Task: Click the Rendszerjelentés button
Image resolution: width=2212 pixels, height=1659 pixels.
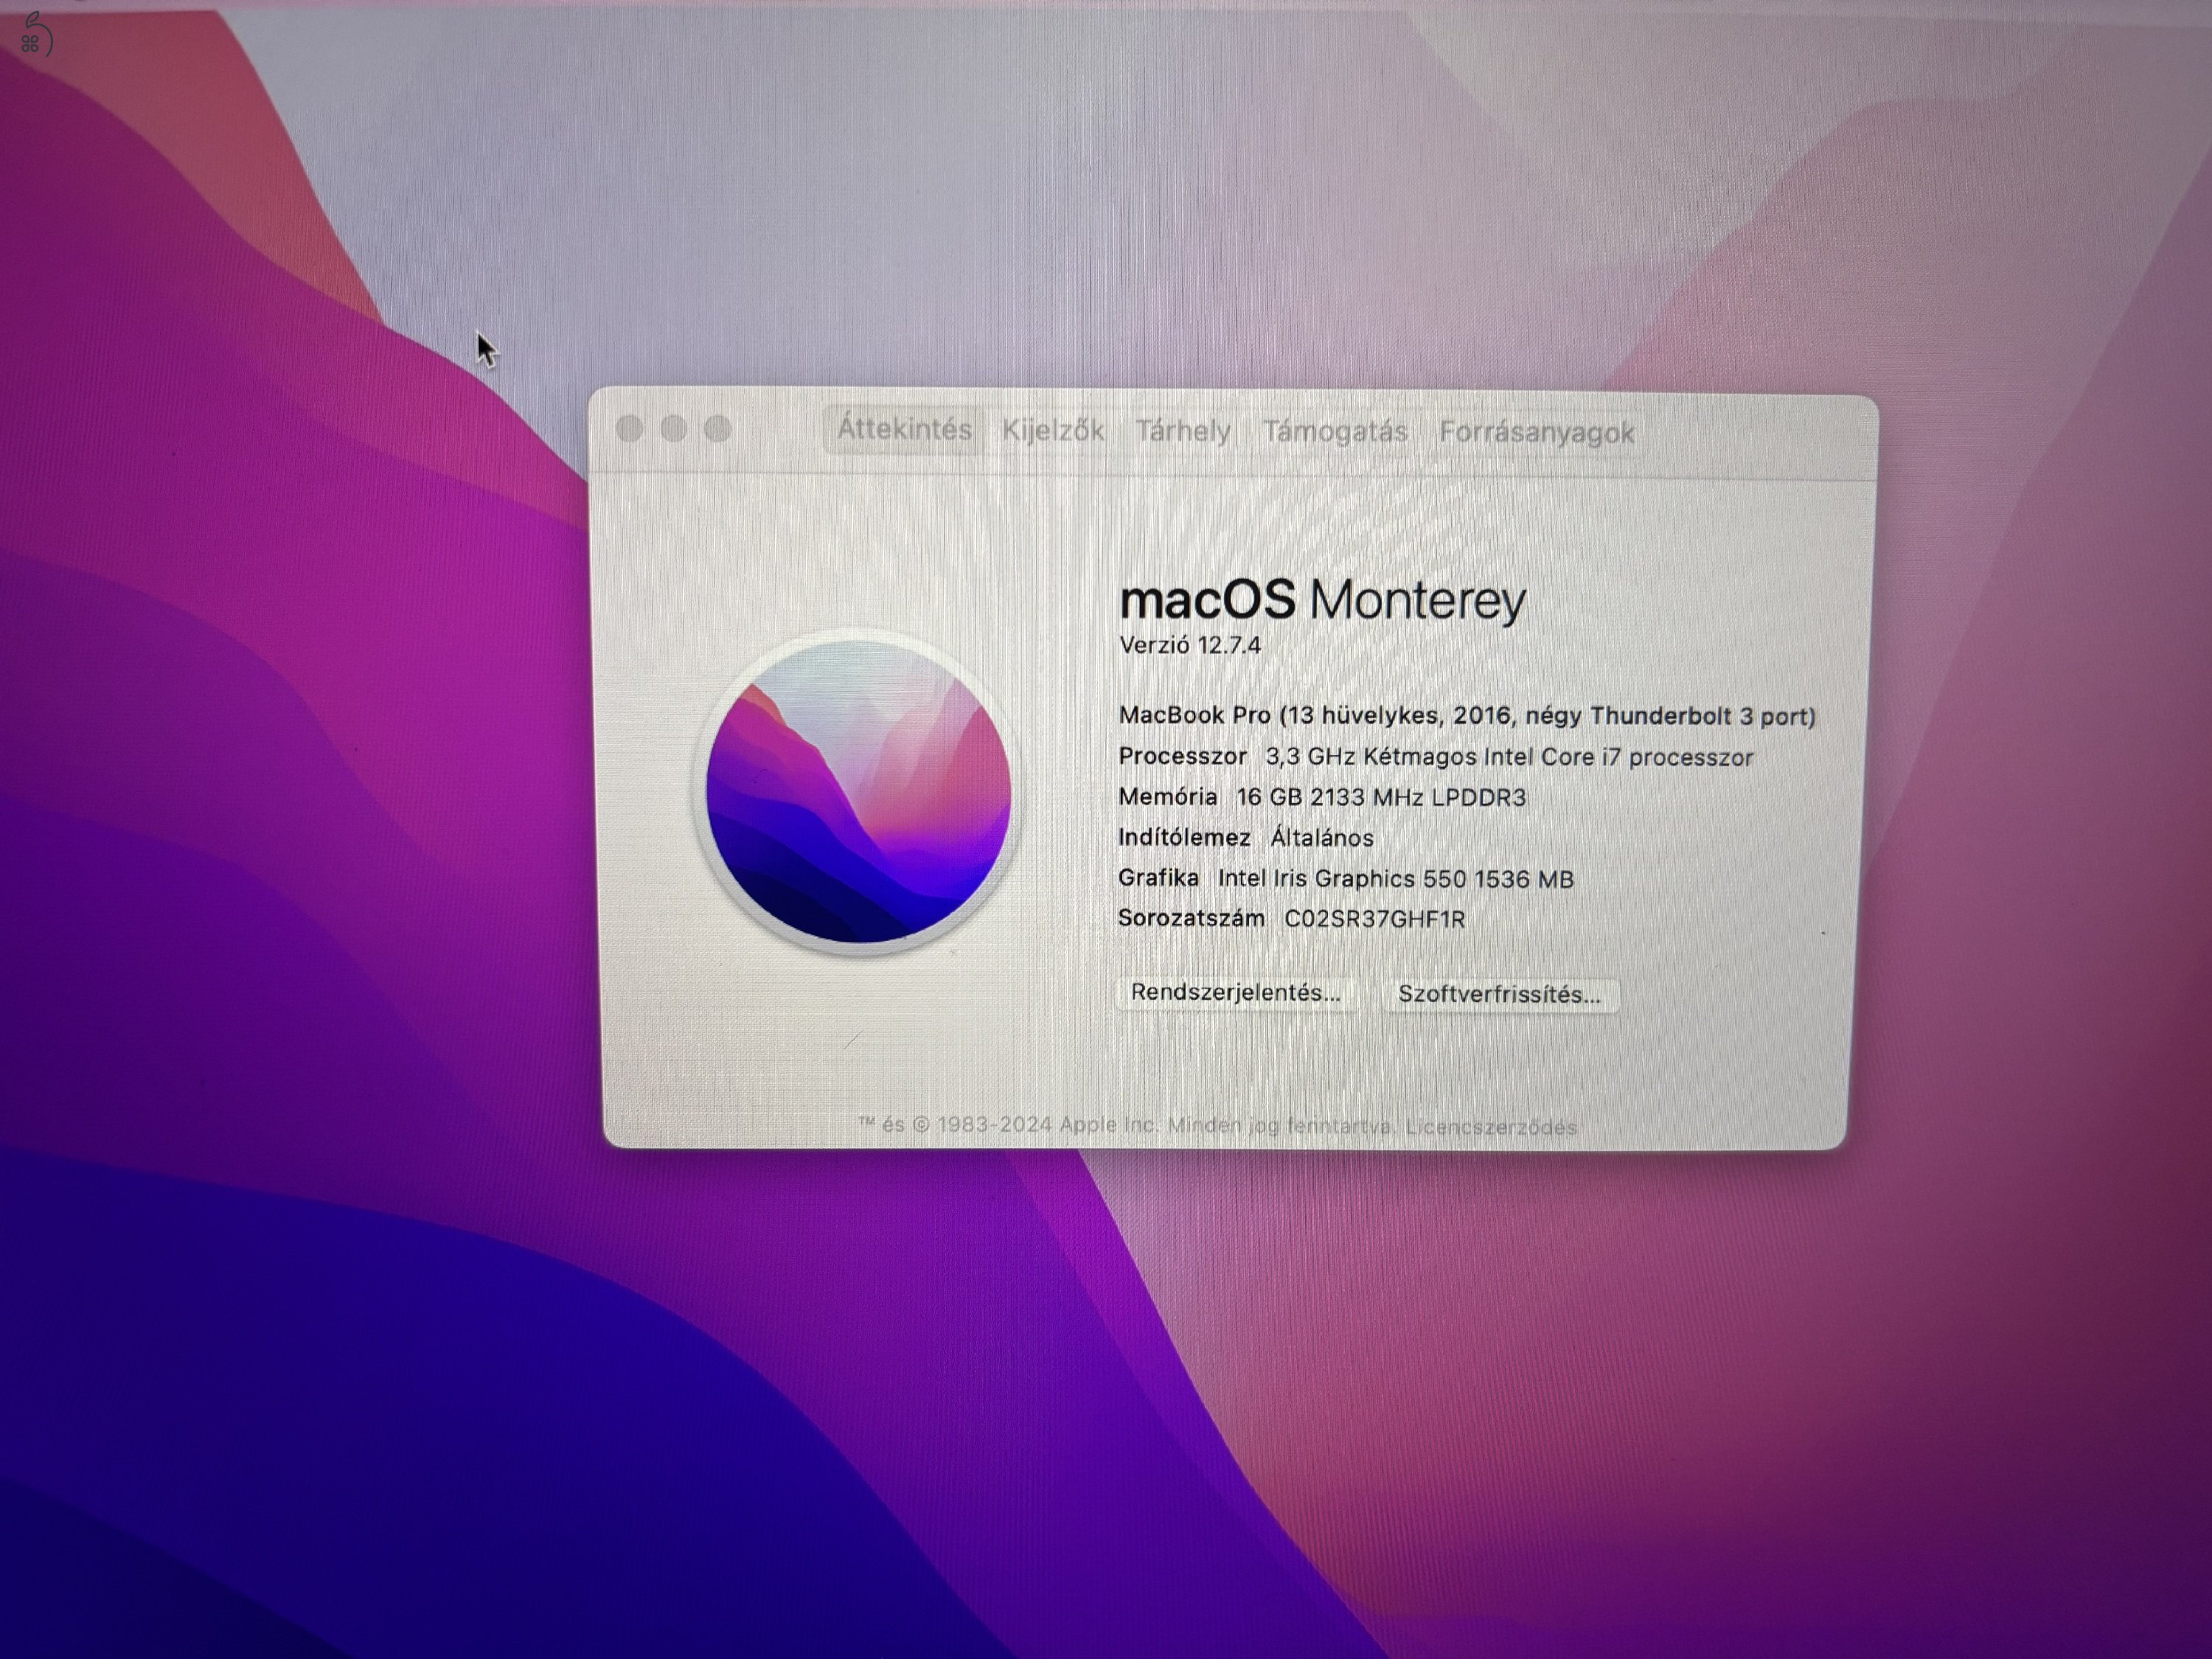Action: [1237, 993]
